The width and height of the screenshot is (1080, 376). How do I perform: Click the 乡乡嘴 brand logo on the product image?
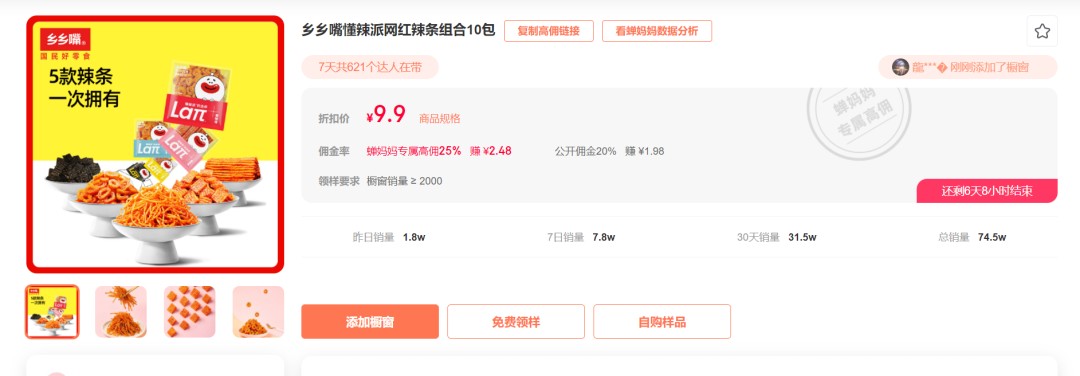tap(65, 39)
